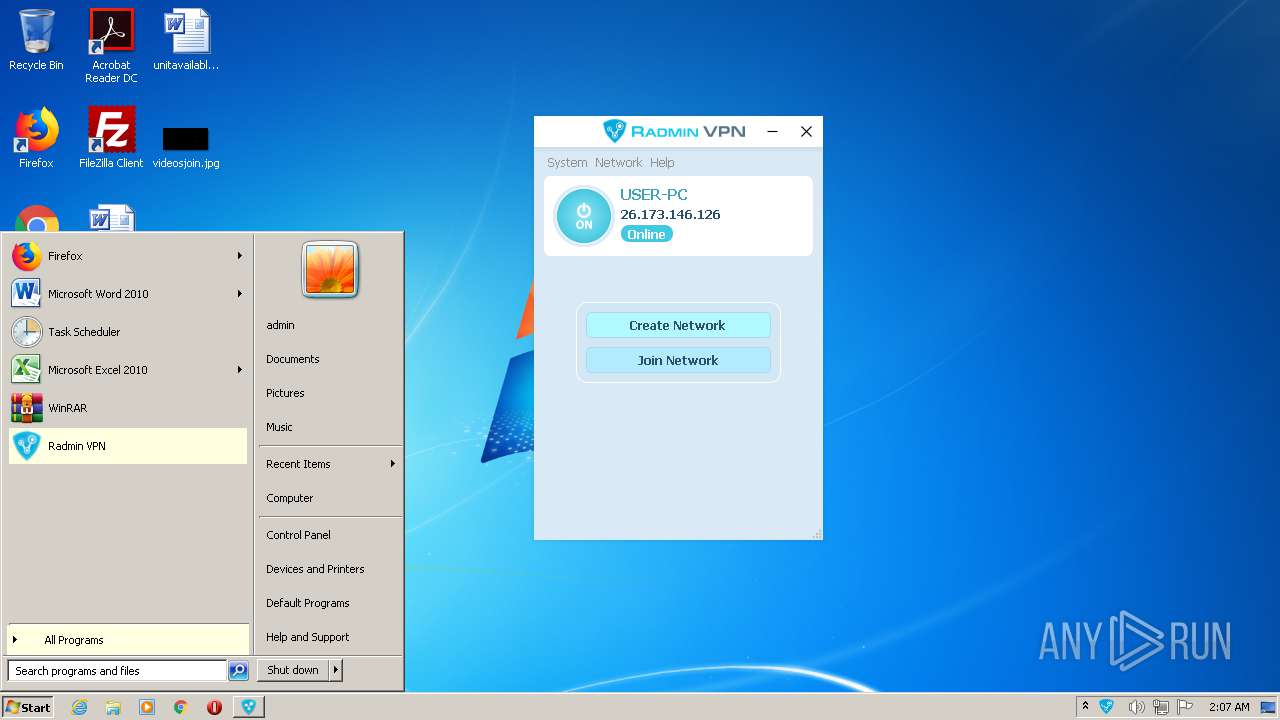
Task: Open the Recycle Bin desktop icon
Action: pyautogui.click(x=36, y=40)
